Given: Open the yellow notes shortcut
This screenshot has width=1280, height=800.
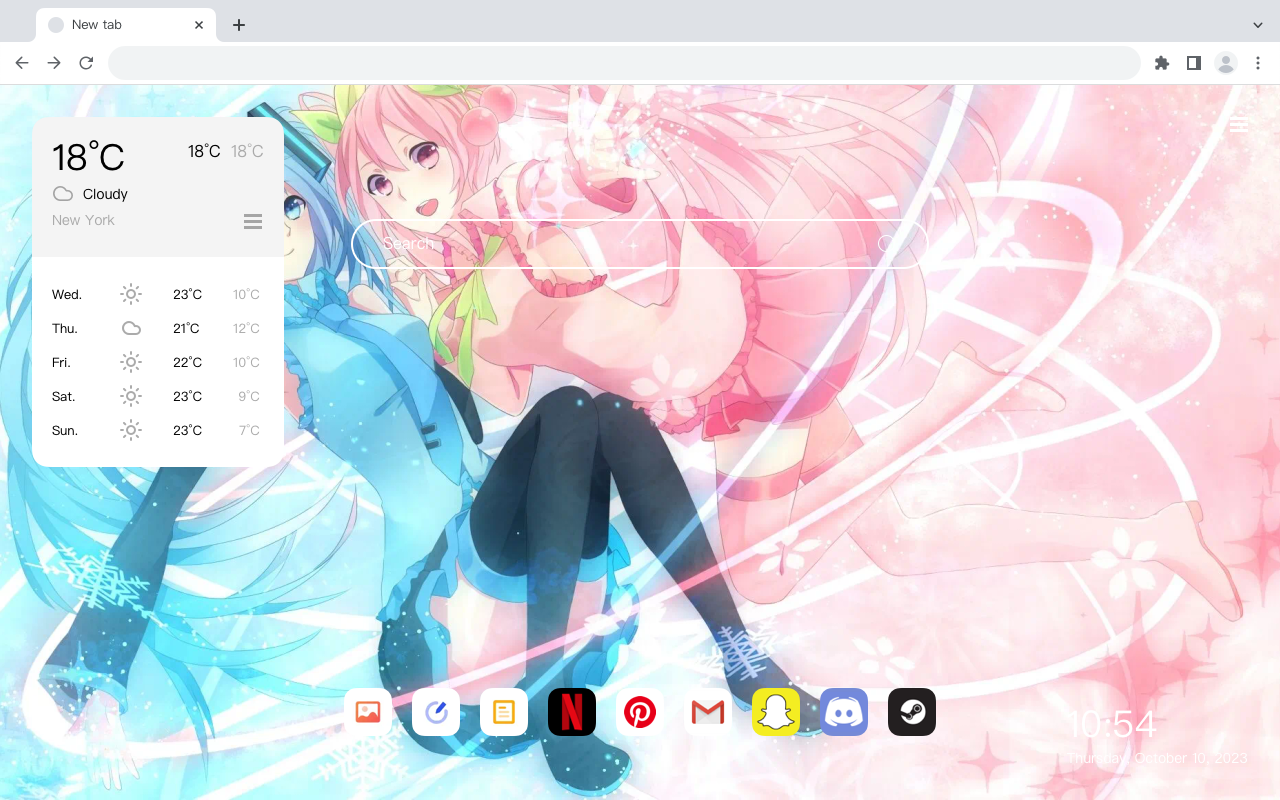Looking at the screenshot, I should tap(504, 712).
